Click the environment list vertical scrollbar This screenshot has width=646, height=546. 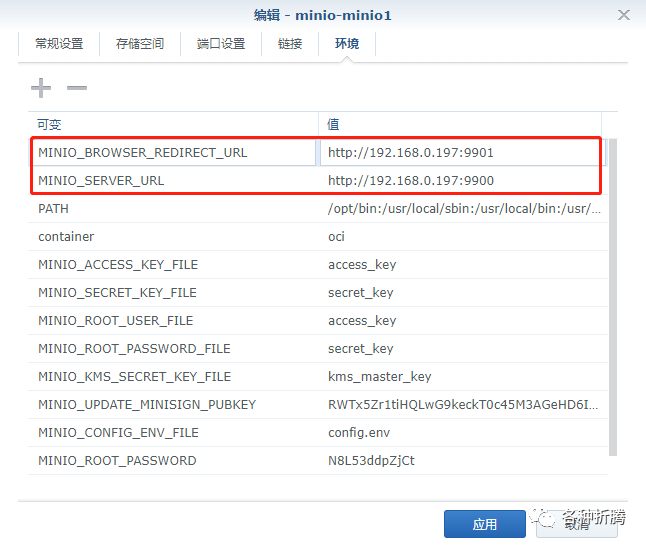click(613, 297)
